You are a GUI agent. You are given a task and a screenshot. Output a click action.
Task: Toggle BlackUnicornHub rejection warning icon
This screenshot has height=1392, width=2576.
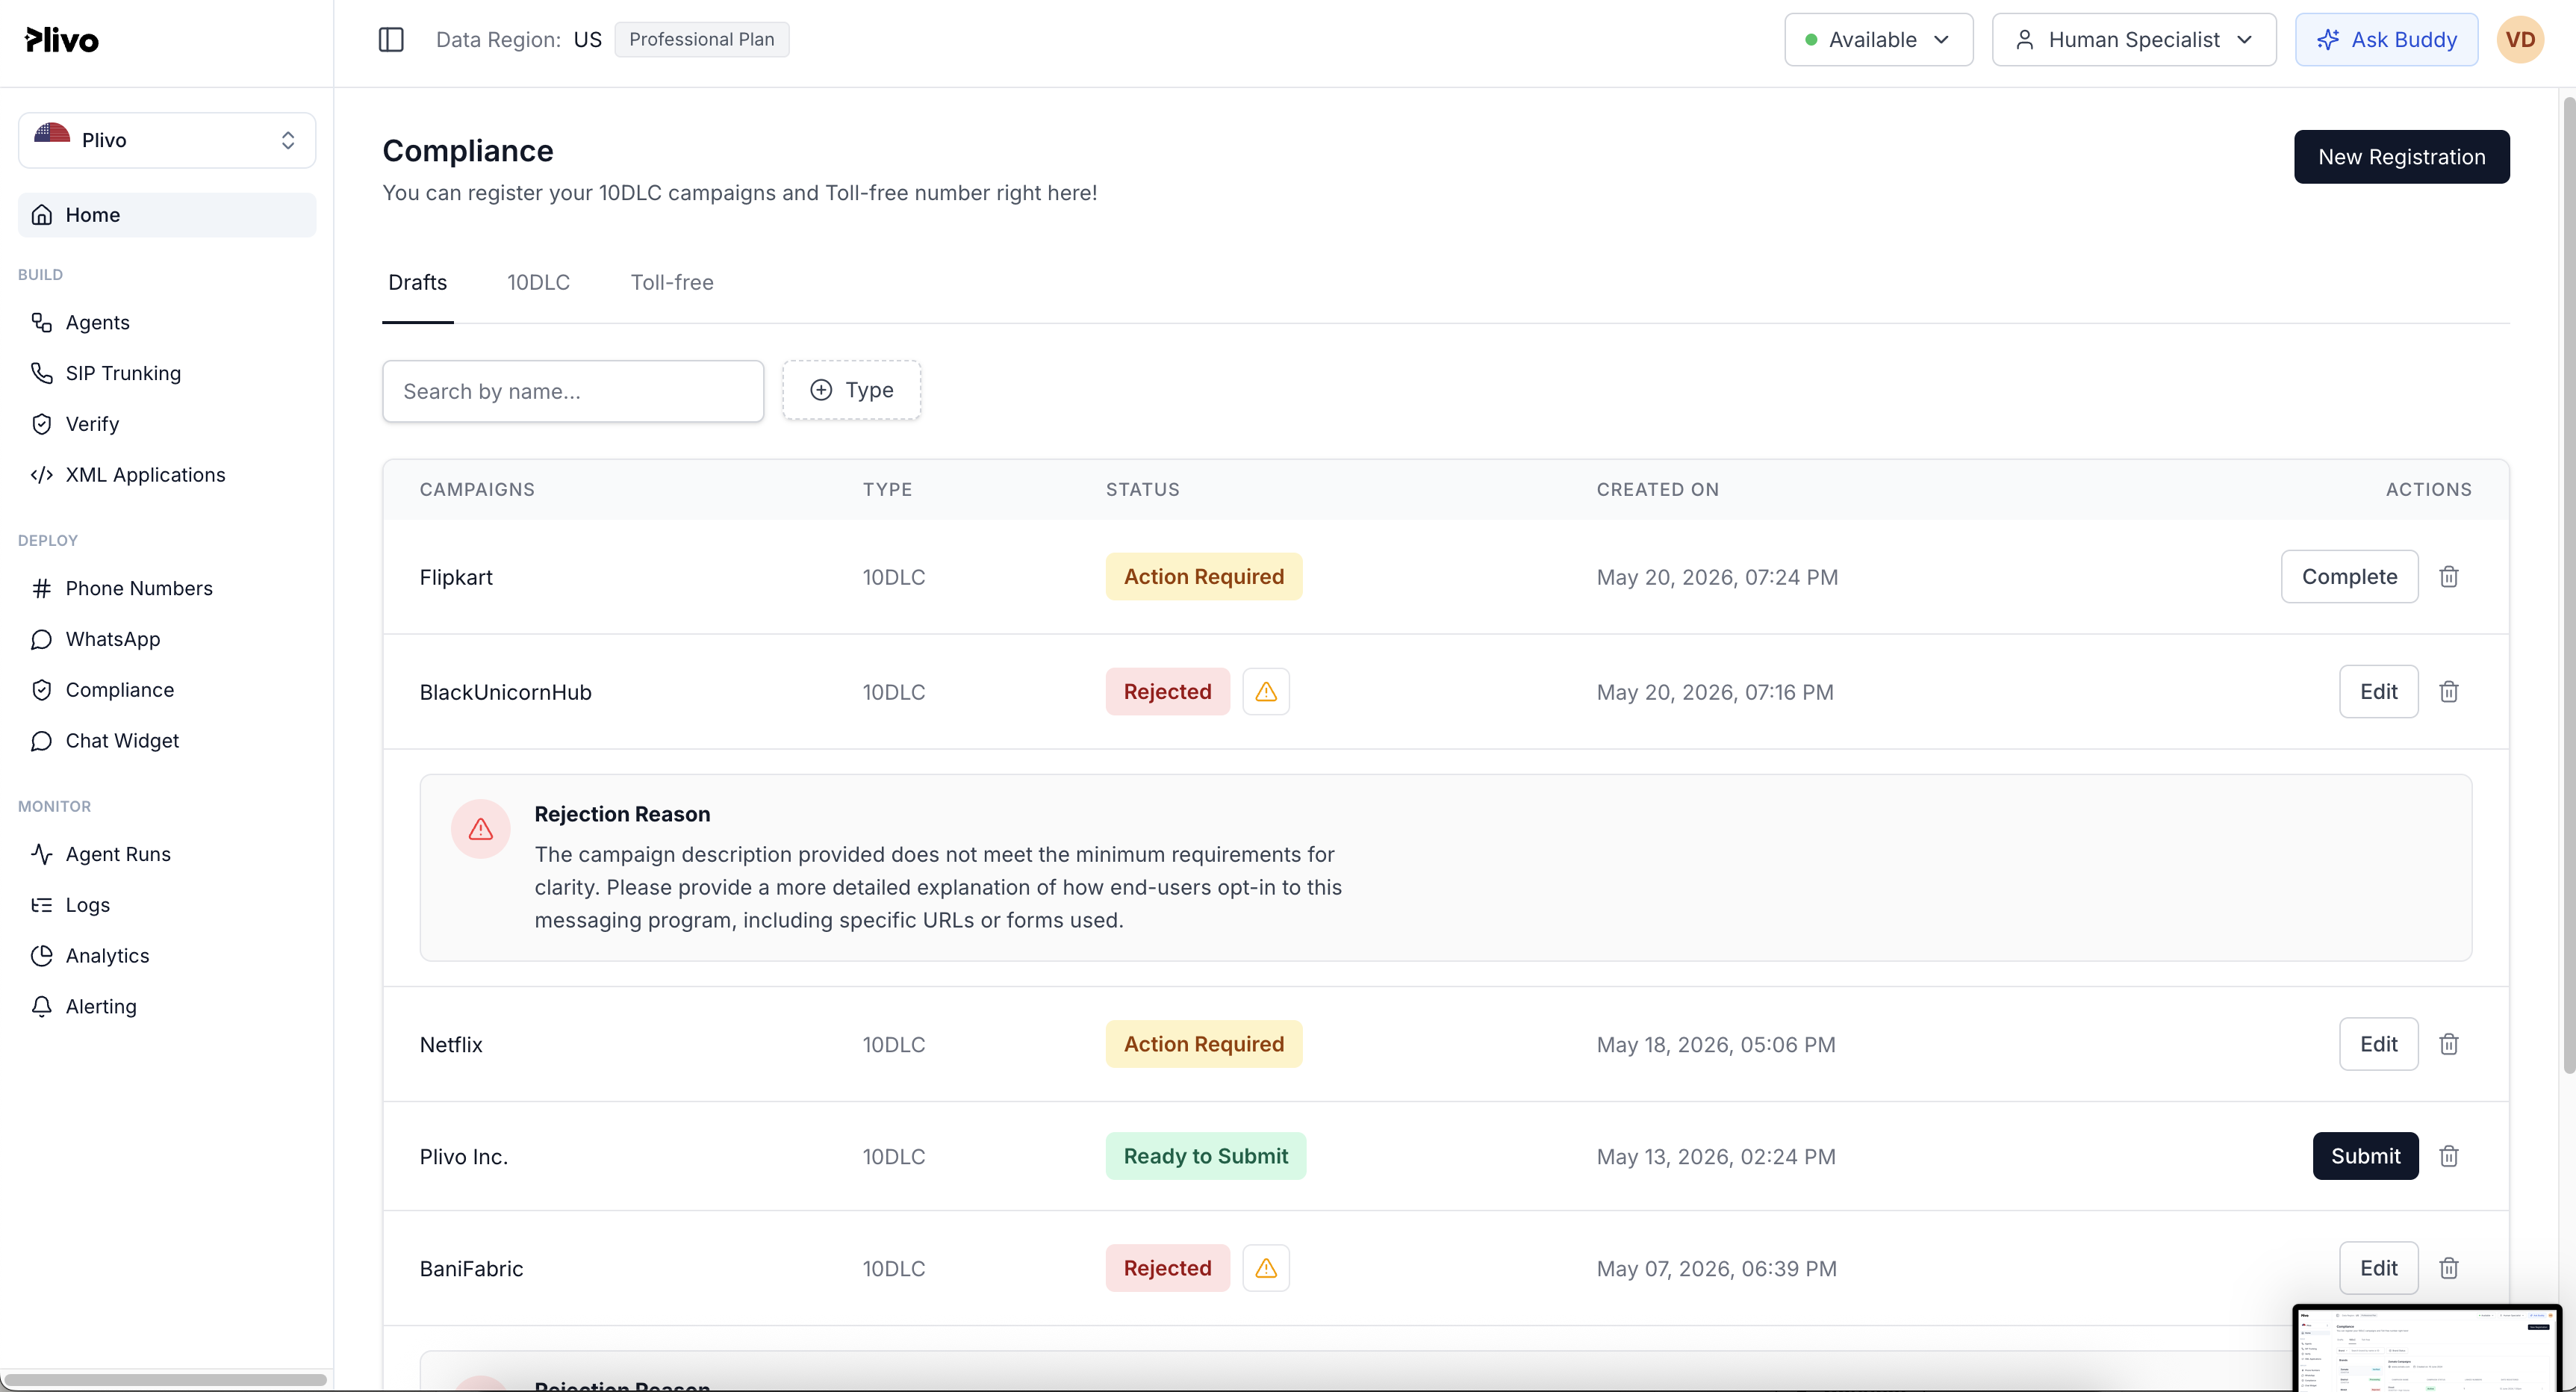[x=1266, y=692]
